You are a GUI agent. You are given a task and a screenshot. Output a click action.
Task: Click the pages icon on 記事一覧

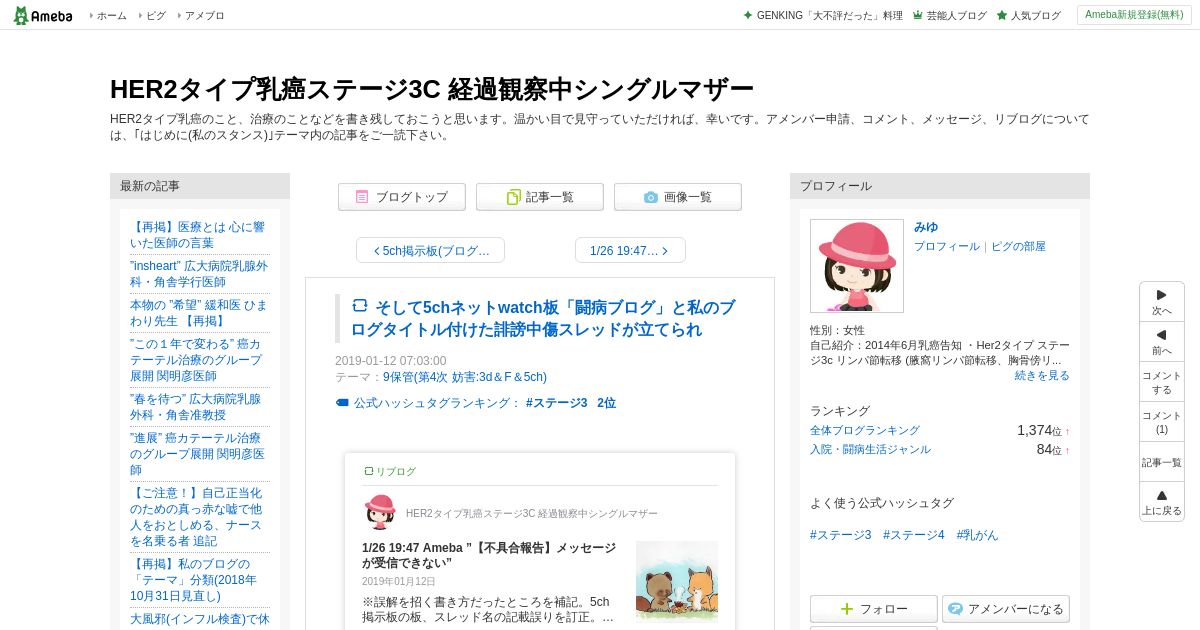click(513, 197)
